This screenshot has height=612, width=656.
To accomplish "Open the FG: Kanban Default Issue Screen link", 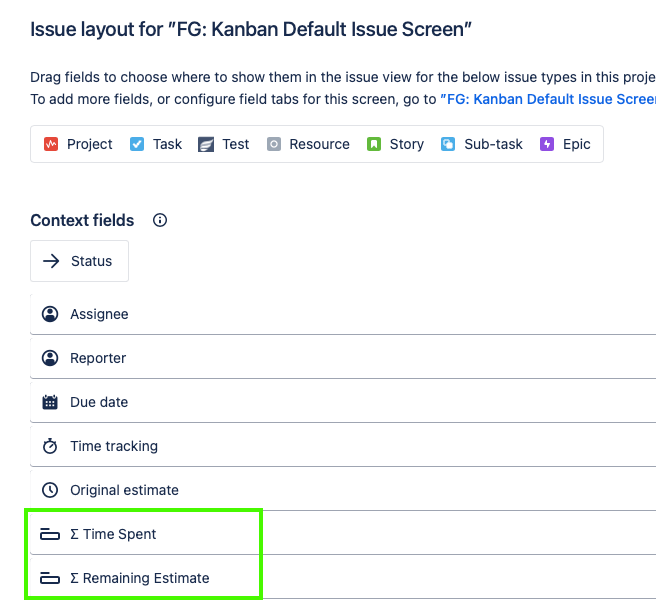I will (x=548, y=99).
